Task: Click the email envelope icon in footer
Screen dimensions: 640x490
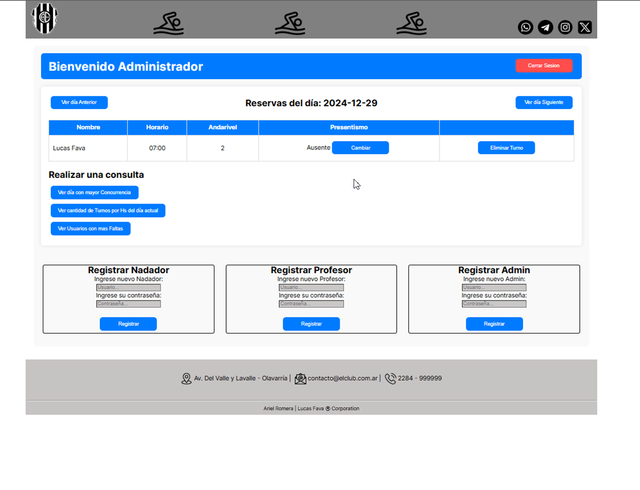Action: click(x=300, y=379)
